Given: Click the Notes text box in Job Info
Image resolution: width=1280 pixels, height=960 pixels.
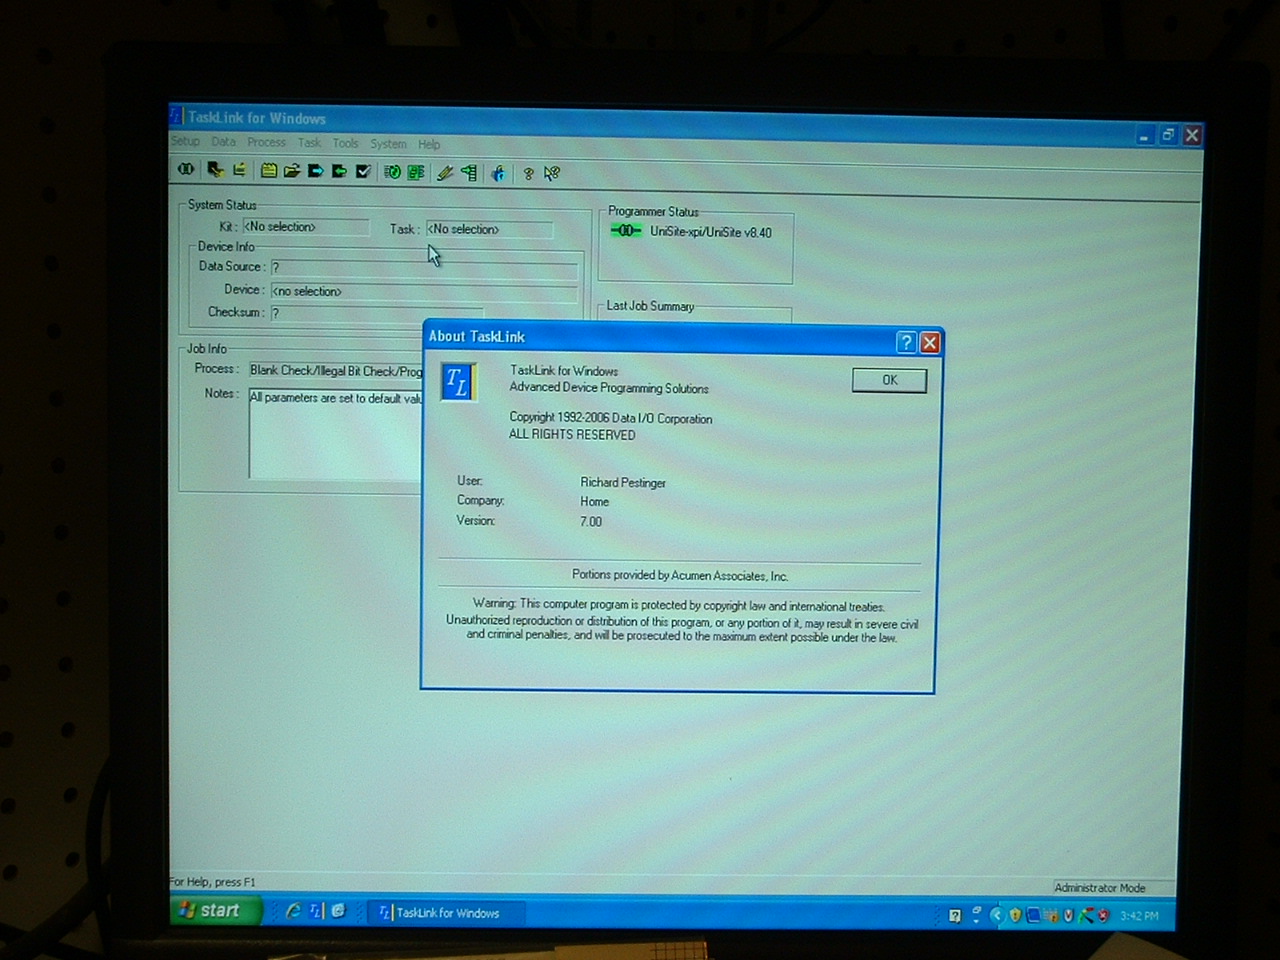Looking at the screenshot, I should [x=335, y=433].
